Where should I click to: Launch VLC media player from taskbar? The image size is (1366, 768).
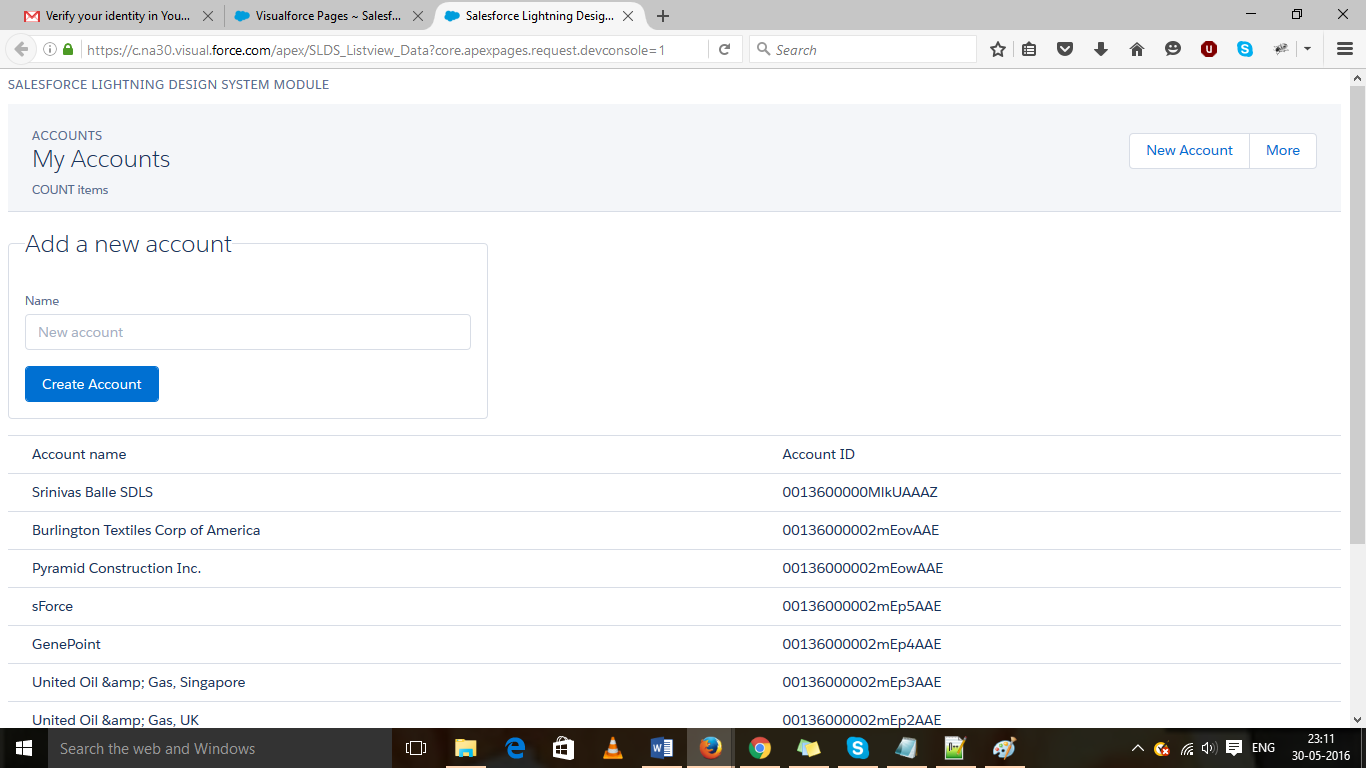pyautogui.click(x=613, y=748)
